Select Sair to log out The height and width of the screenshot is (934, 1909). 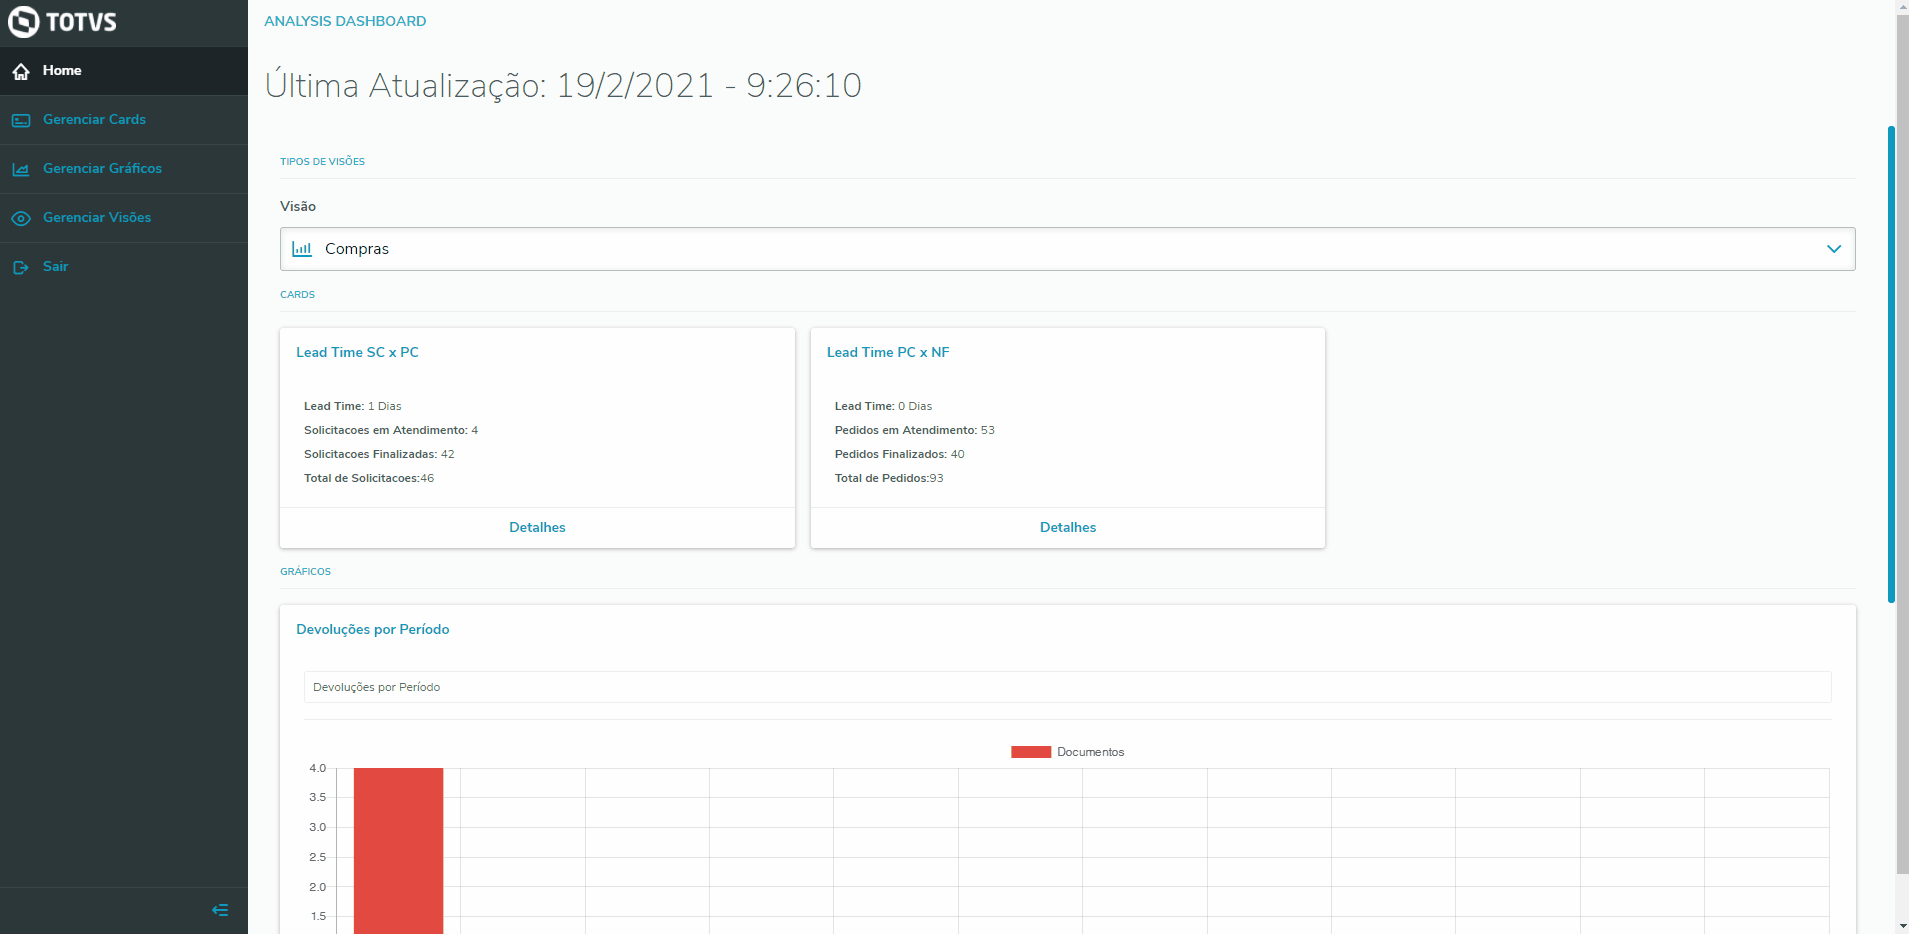[x=124, y=267]
